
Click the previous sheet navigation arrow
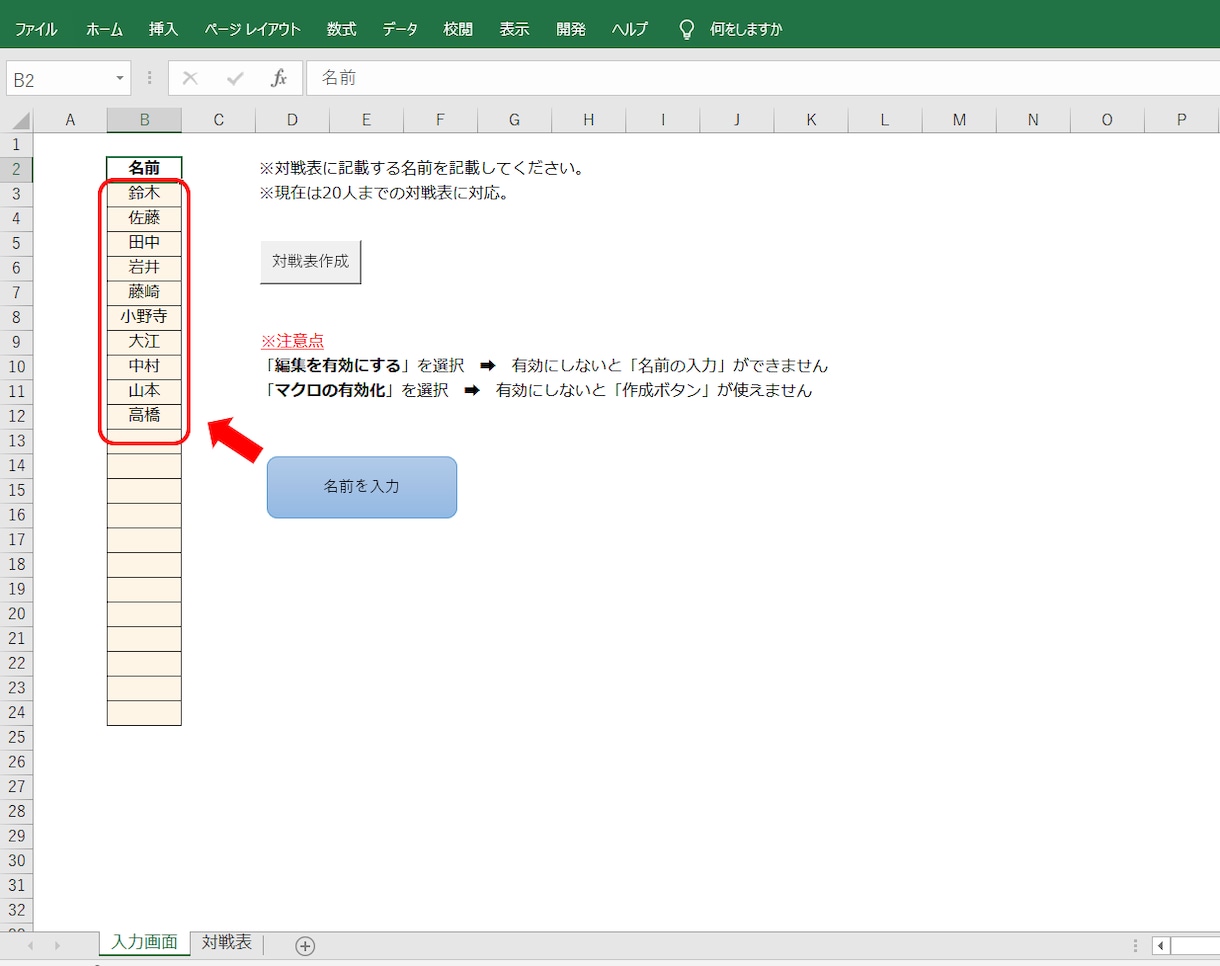[x=30, y=946]
